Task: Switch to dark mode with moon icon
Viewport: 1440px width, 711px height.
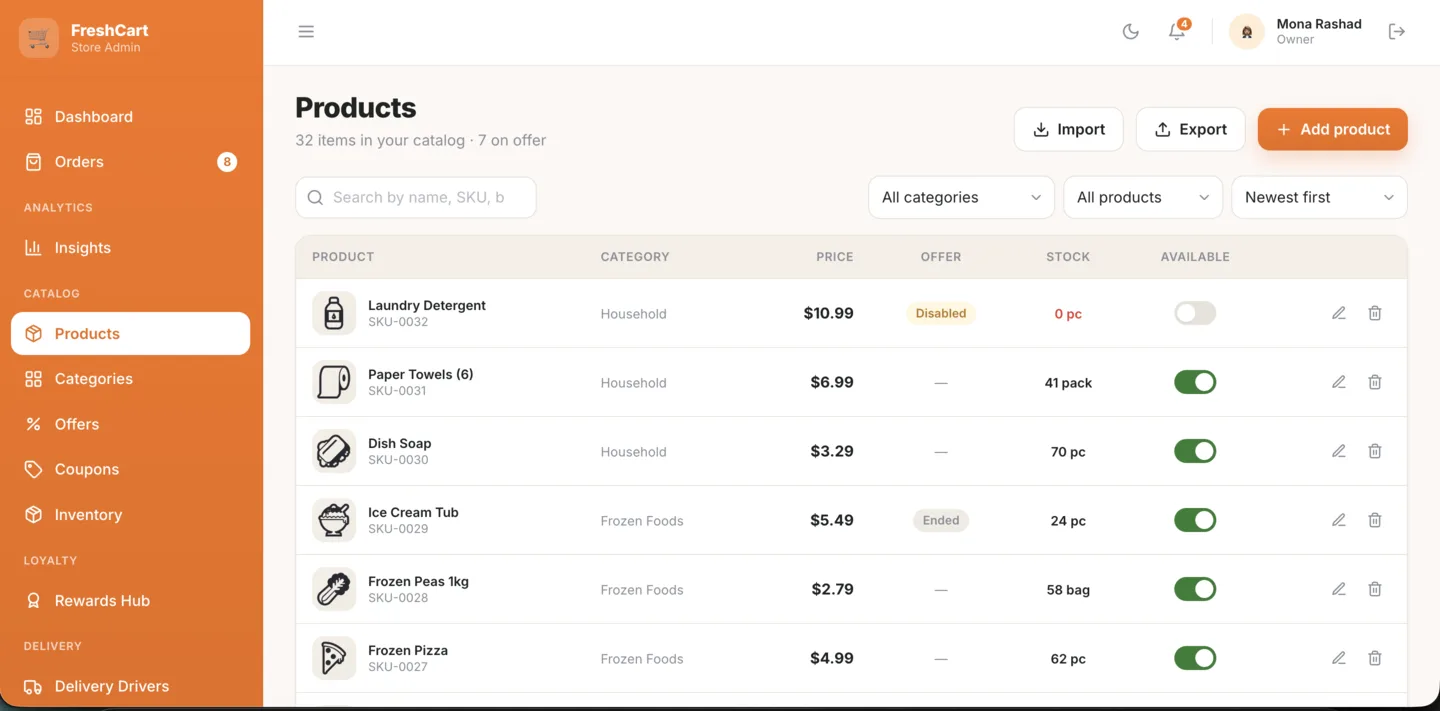Action: (1131, 32)
